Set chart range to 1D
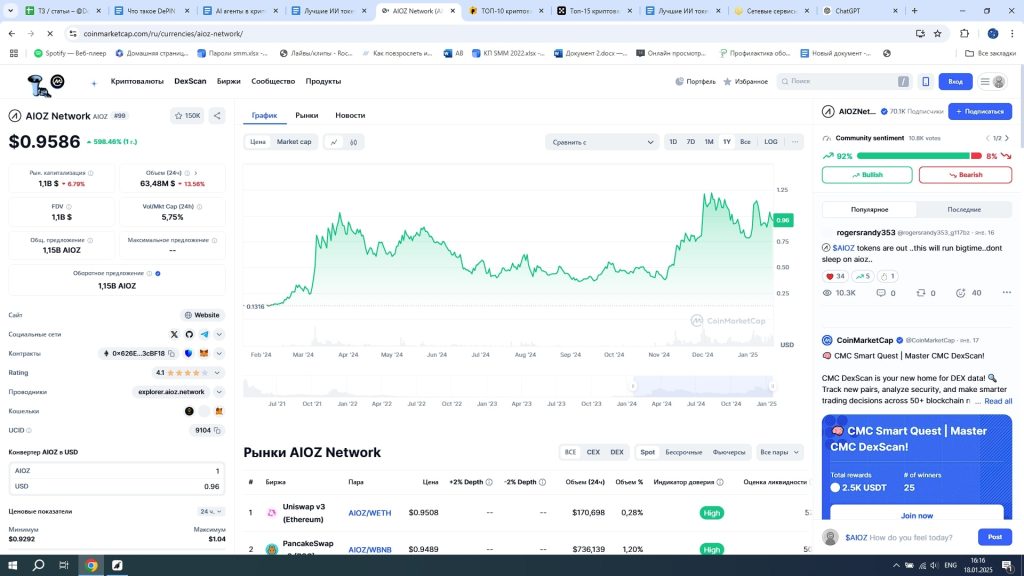The height and width of the screenshot is (576, 1024). pos(673,142)
